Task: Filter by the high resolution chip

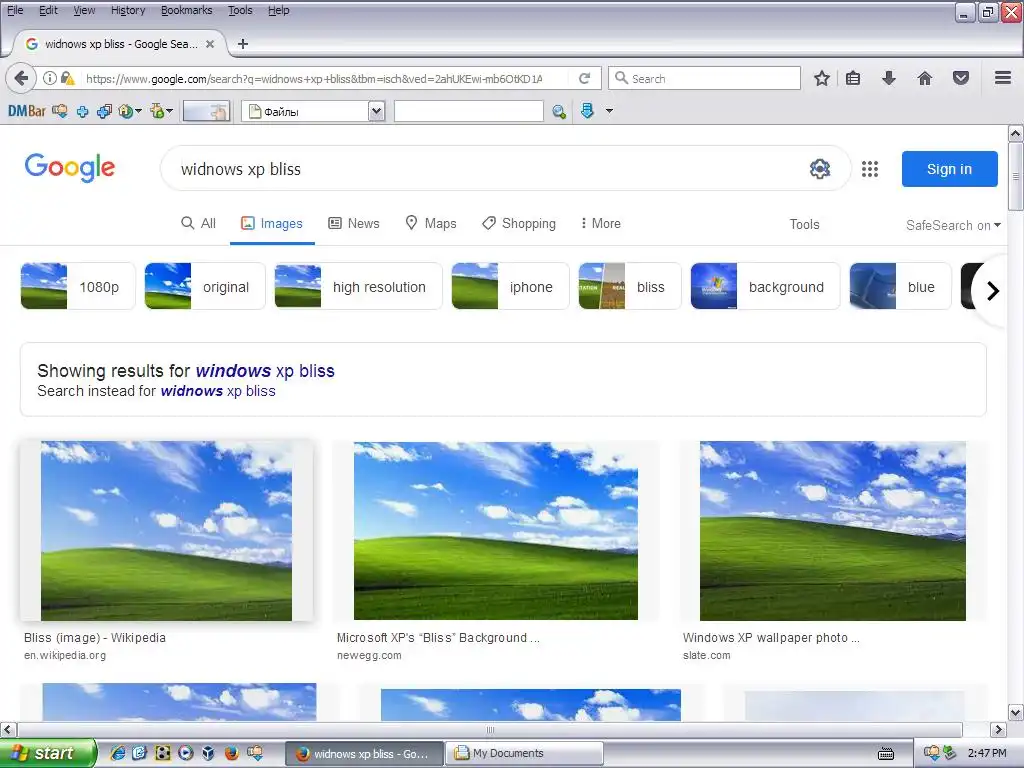Action: click(x=358, y=286)
